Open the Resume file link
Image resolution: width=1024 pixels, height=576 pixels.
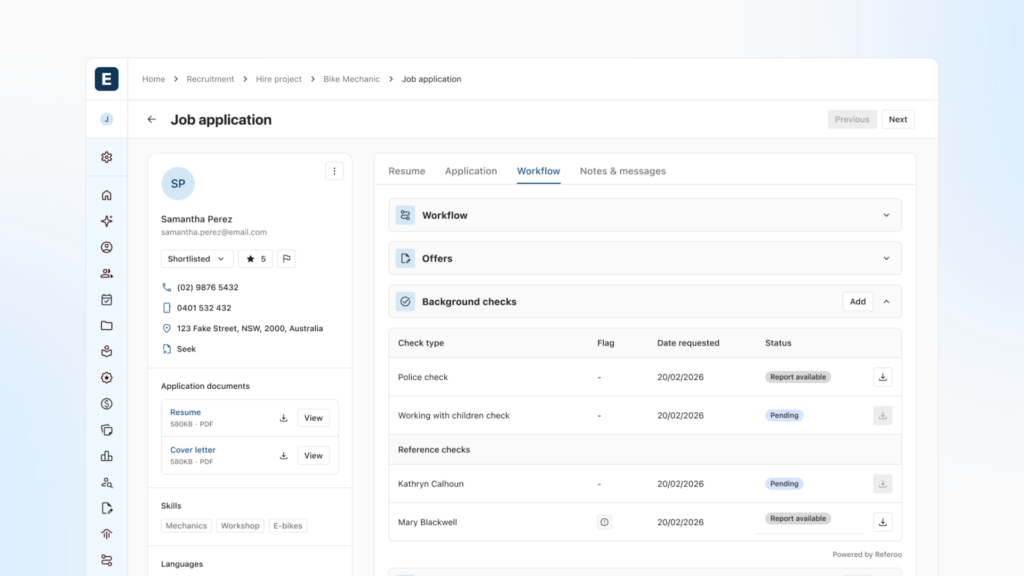tap(185, 413)
